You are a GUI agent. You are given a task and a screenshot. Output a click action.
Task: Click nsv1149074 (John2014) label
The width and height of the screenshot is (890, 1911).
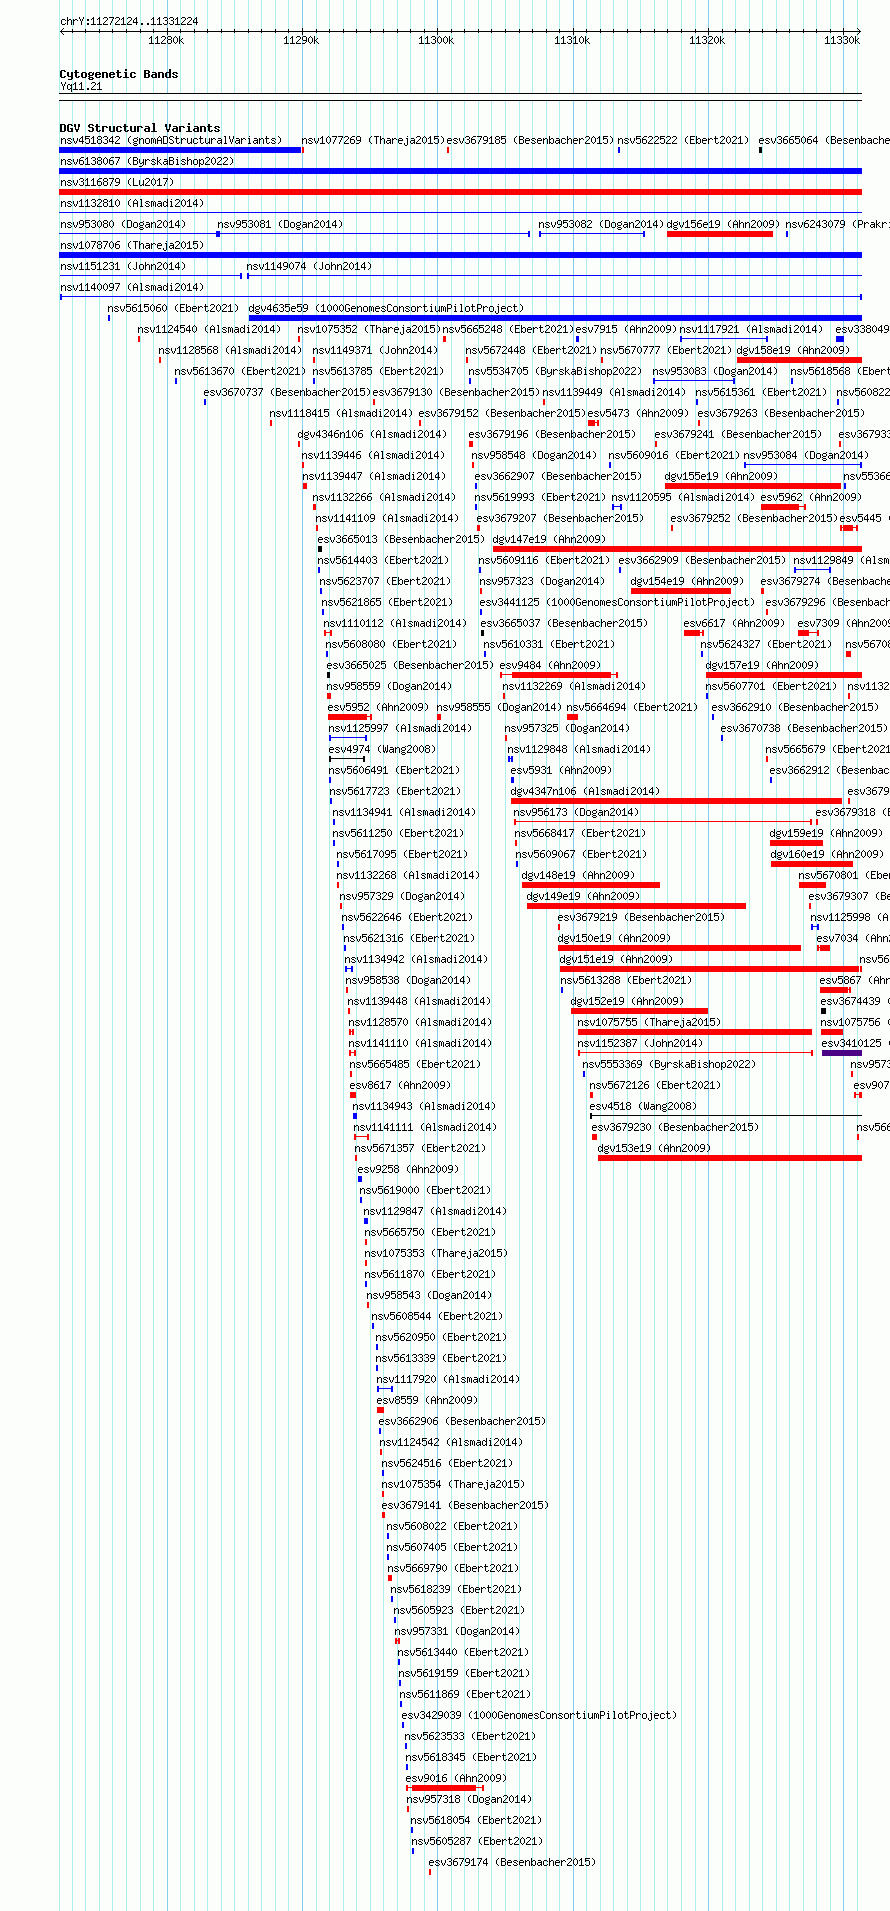click(309, 266)
